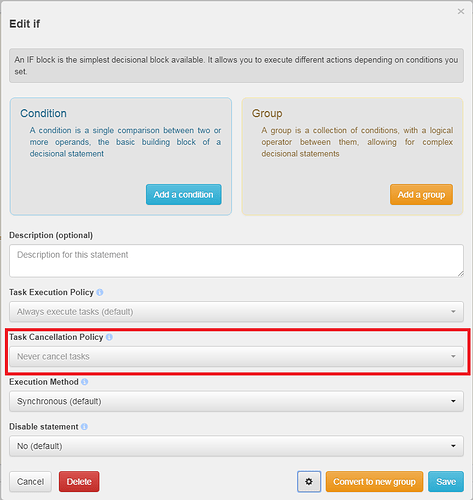Click the textarea resize handle corner

coord(460,274)
